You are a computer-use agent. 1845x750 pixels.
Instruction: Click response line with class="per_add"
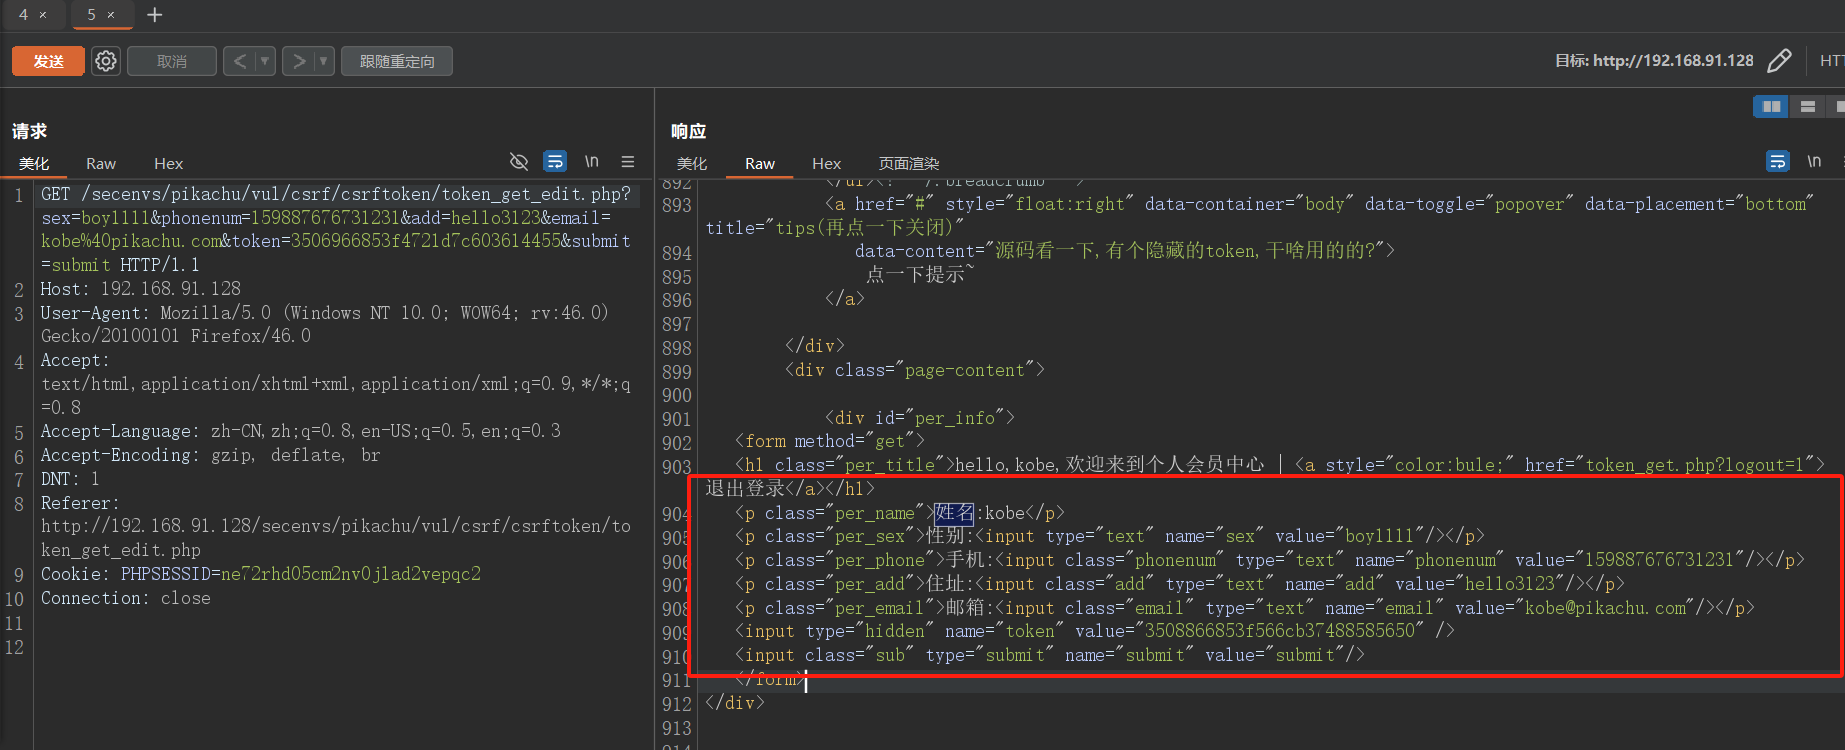1180,584
